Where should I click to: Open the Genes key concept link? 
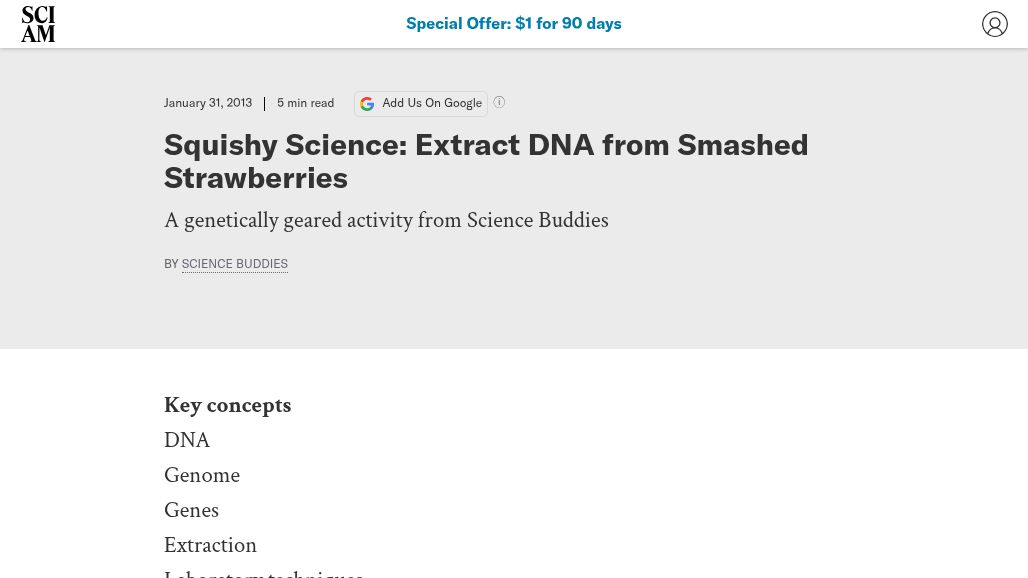pyautogui.click(x=191, y=510)
